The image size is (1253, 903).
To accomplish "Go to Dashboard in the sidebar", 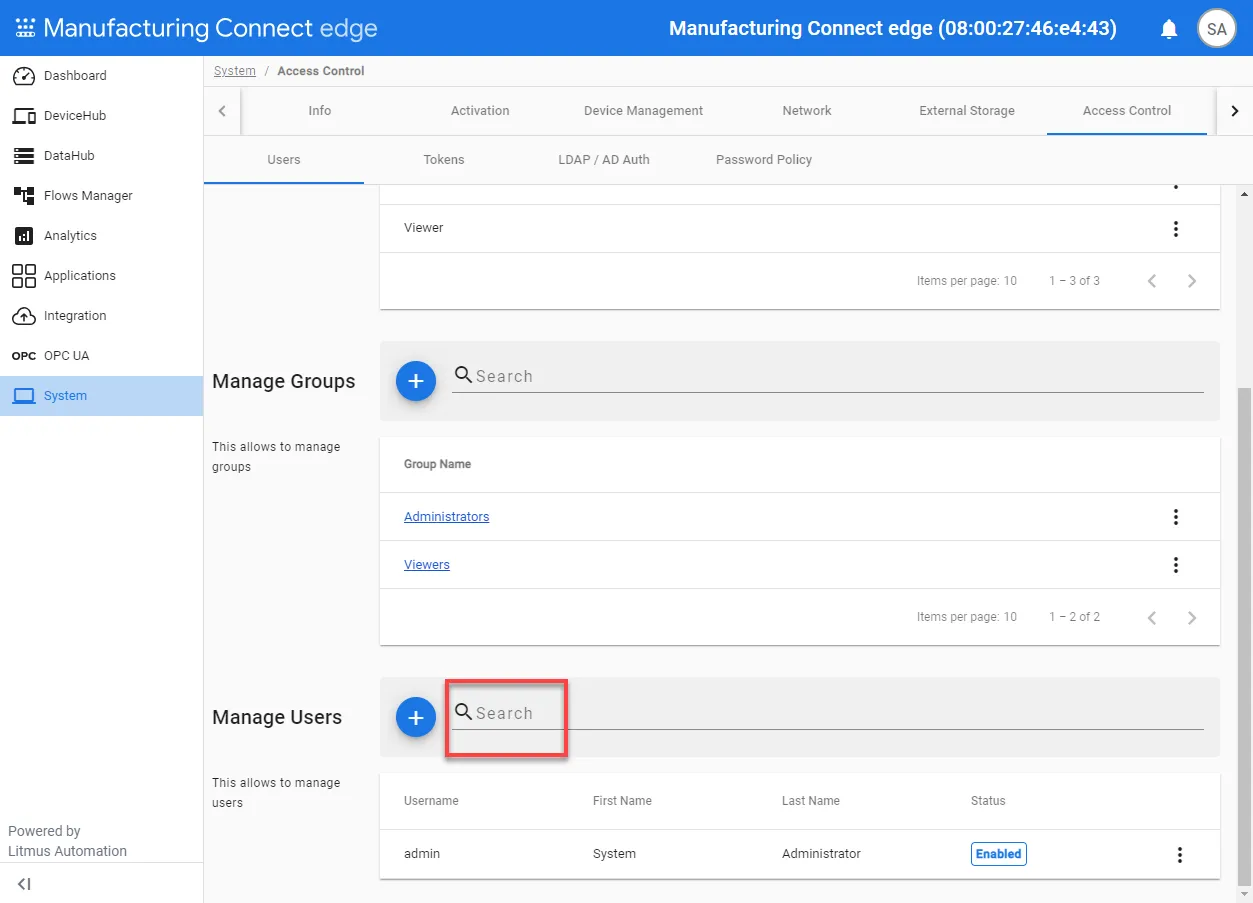I will coord(101,76).
